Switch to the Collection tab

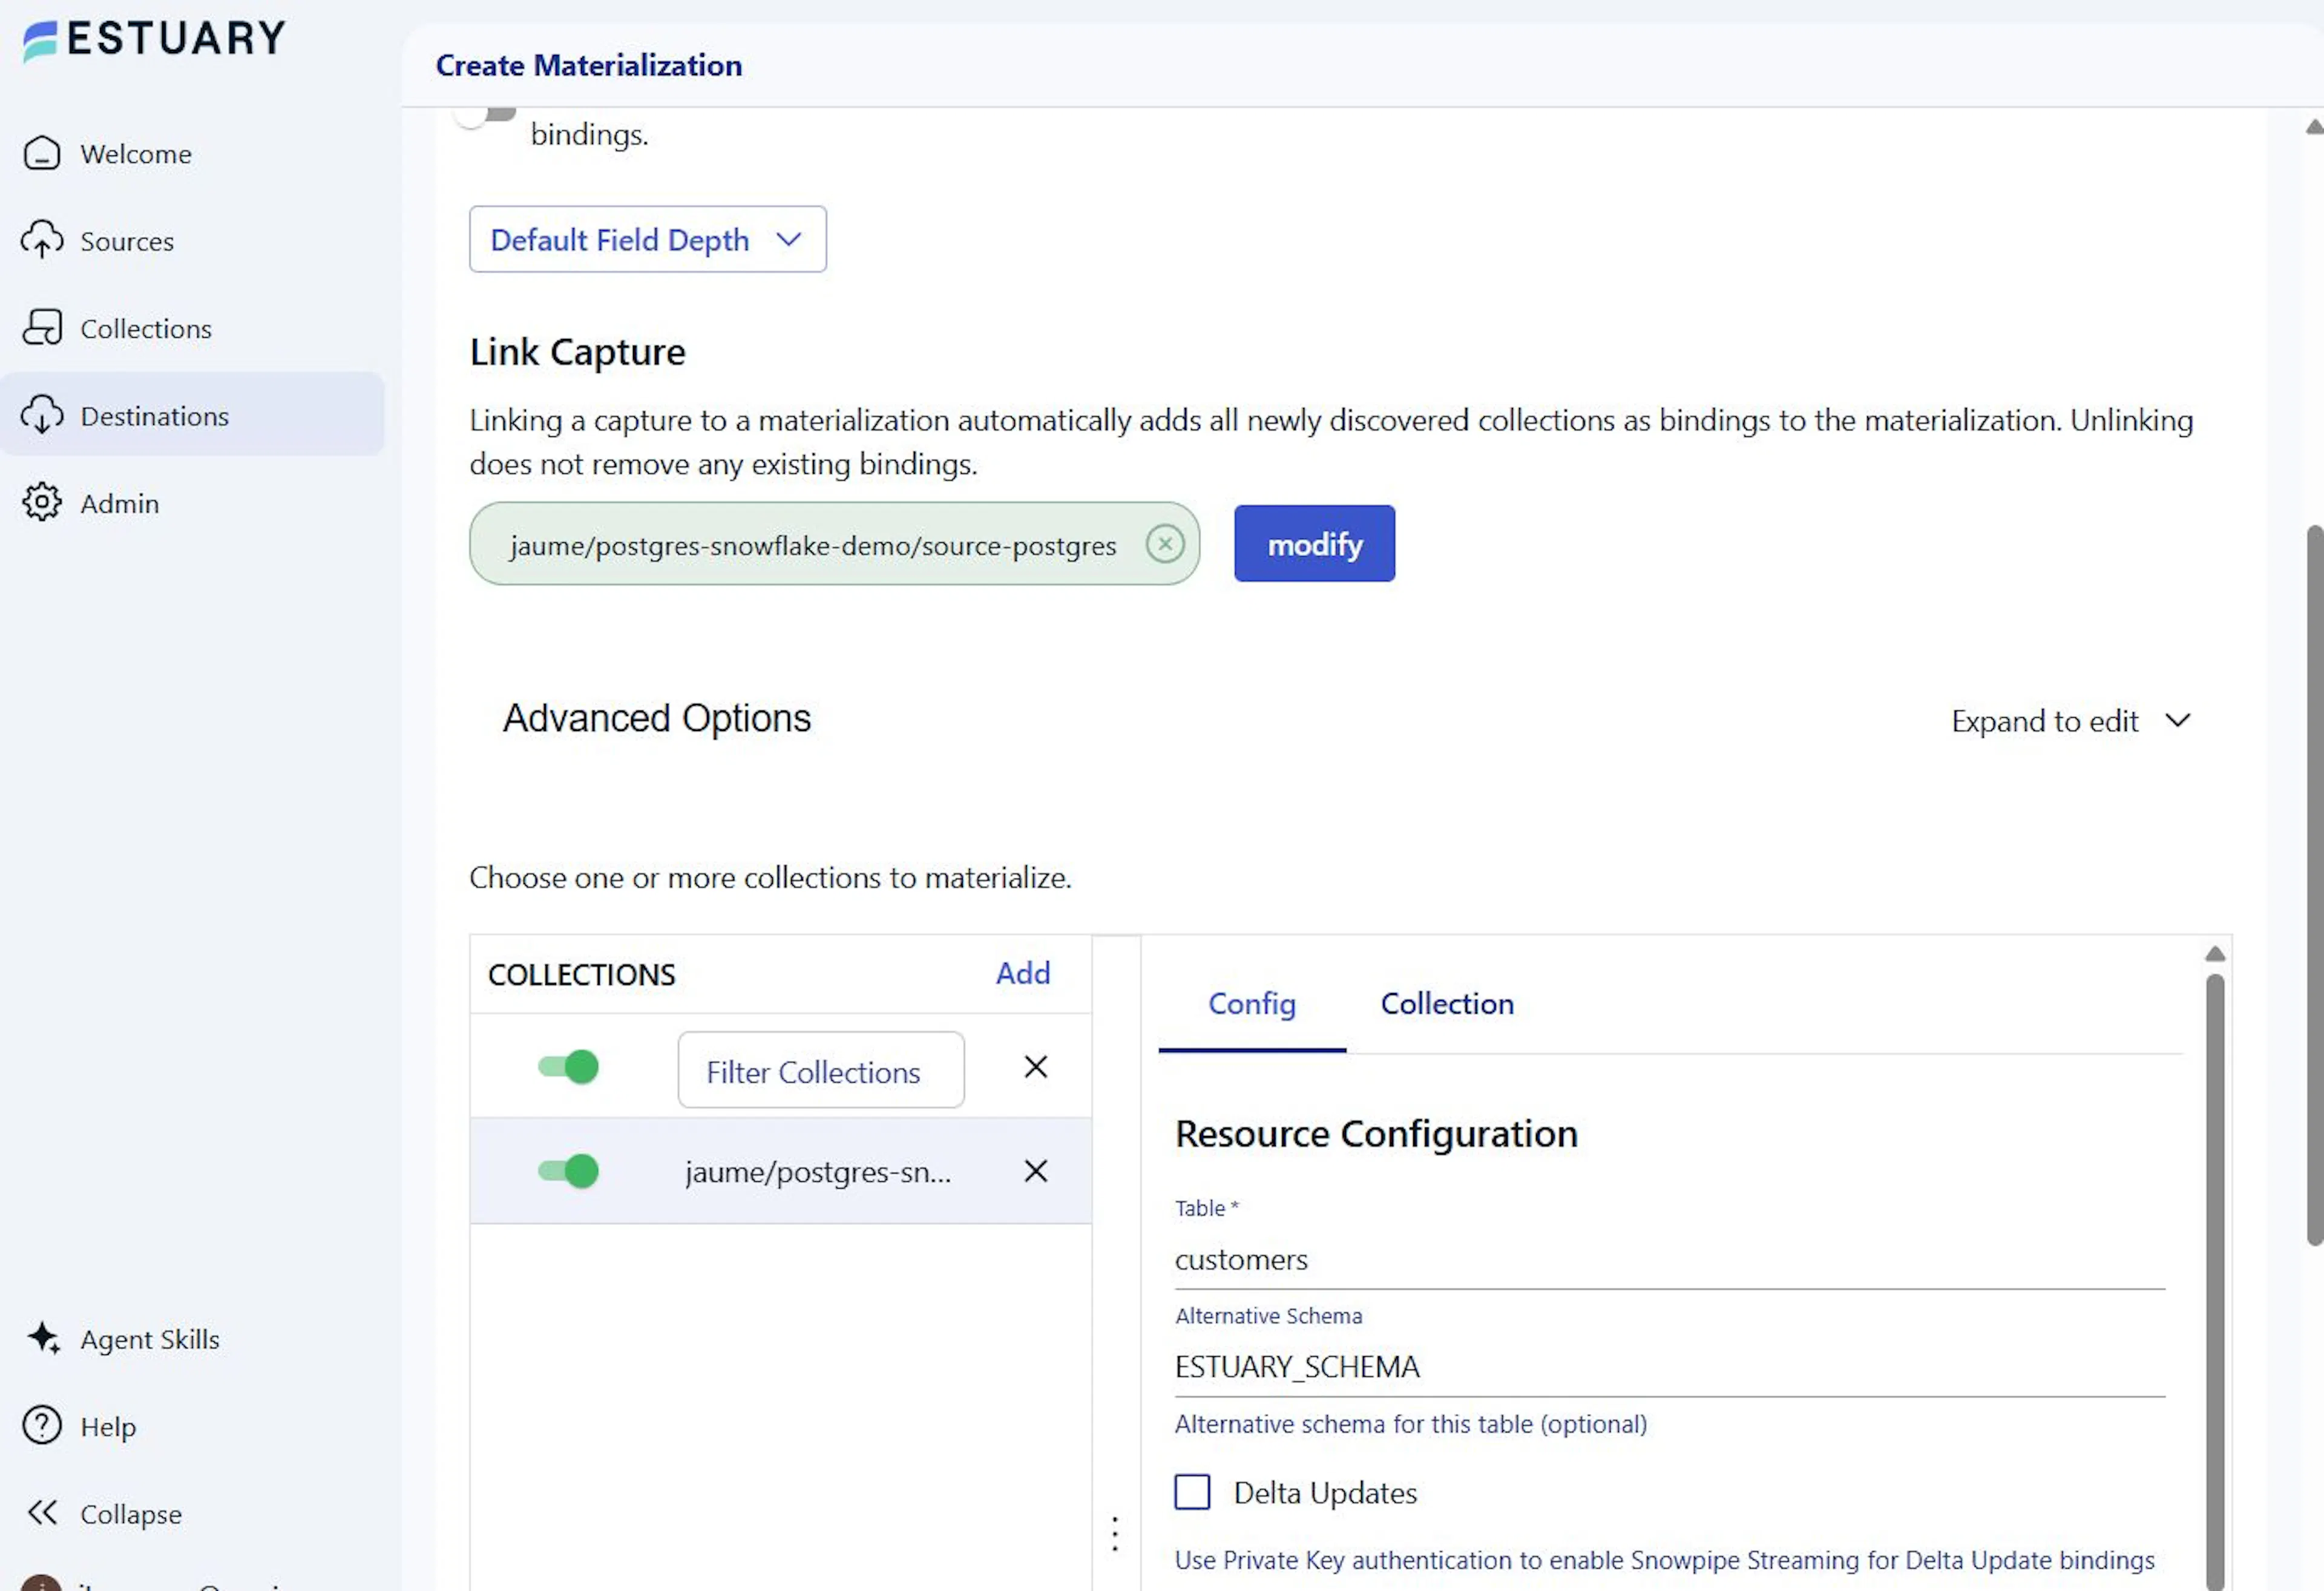1447,1004
